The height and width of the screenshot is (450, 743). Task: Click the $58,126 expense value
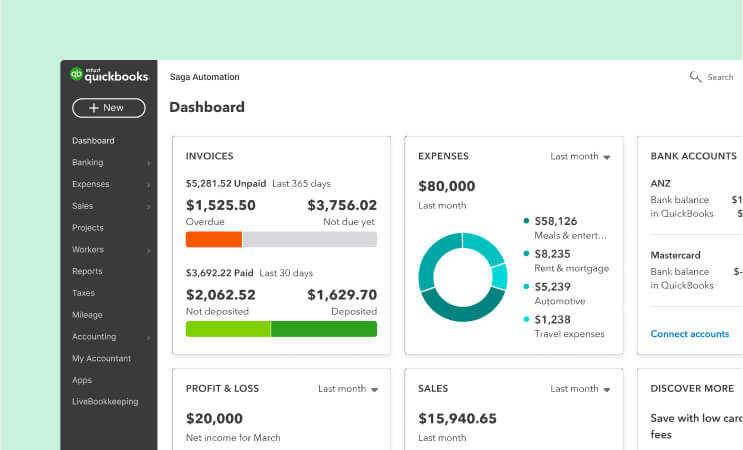pyautogui.click(x=556, y=221)
